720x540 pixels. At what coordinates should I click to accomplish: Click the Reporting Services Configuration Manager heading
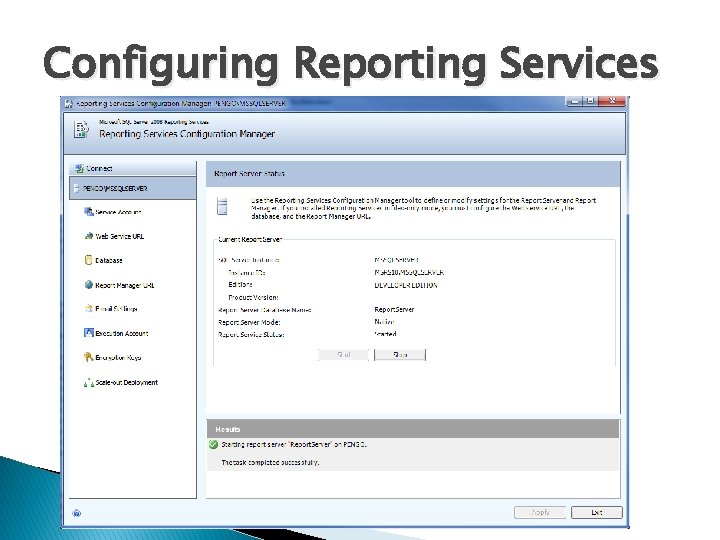187,134
